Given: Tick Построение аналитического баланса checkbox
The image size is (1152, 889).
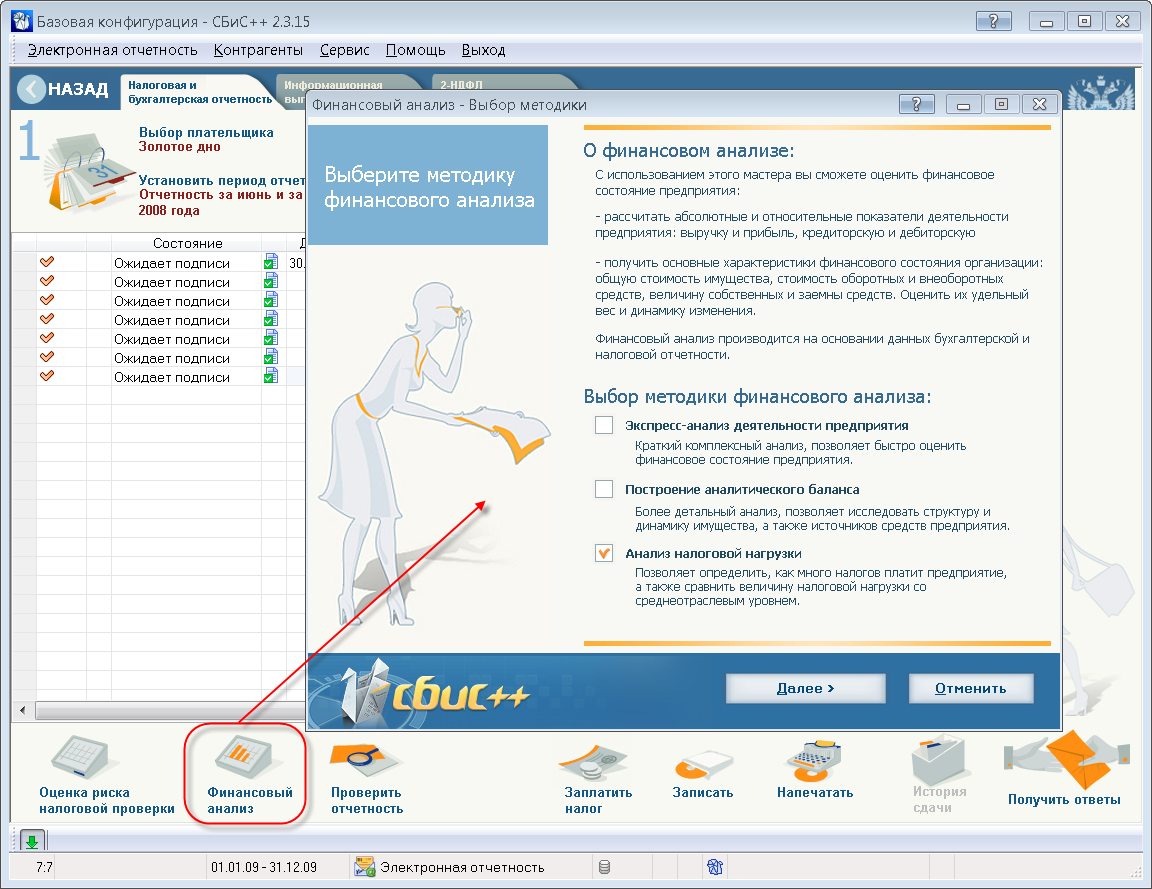Looking at the screenshot, I should coord(604,489).
